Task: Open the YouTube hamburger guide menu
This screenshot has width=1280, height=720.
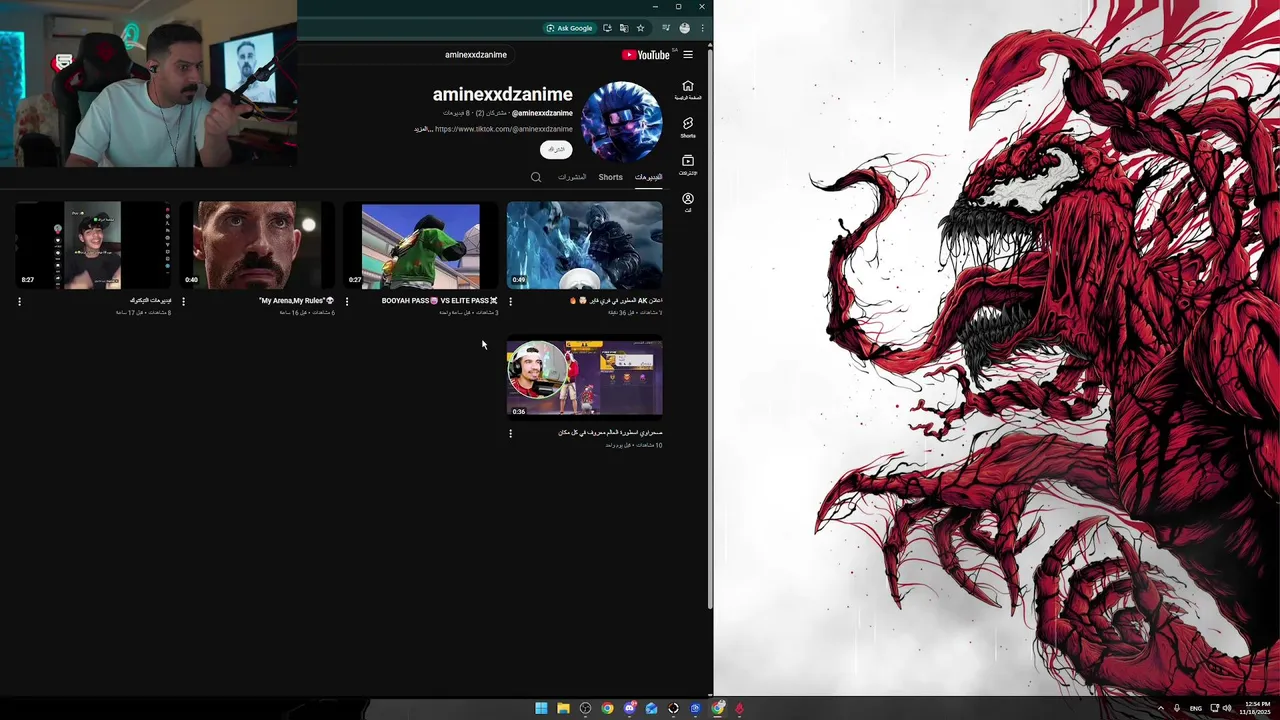Action: point(688,55)
